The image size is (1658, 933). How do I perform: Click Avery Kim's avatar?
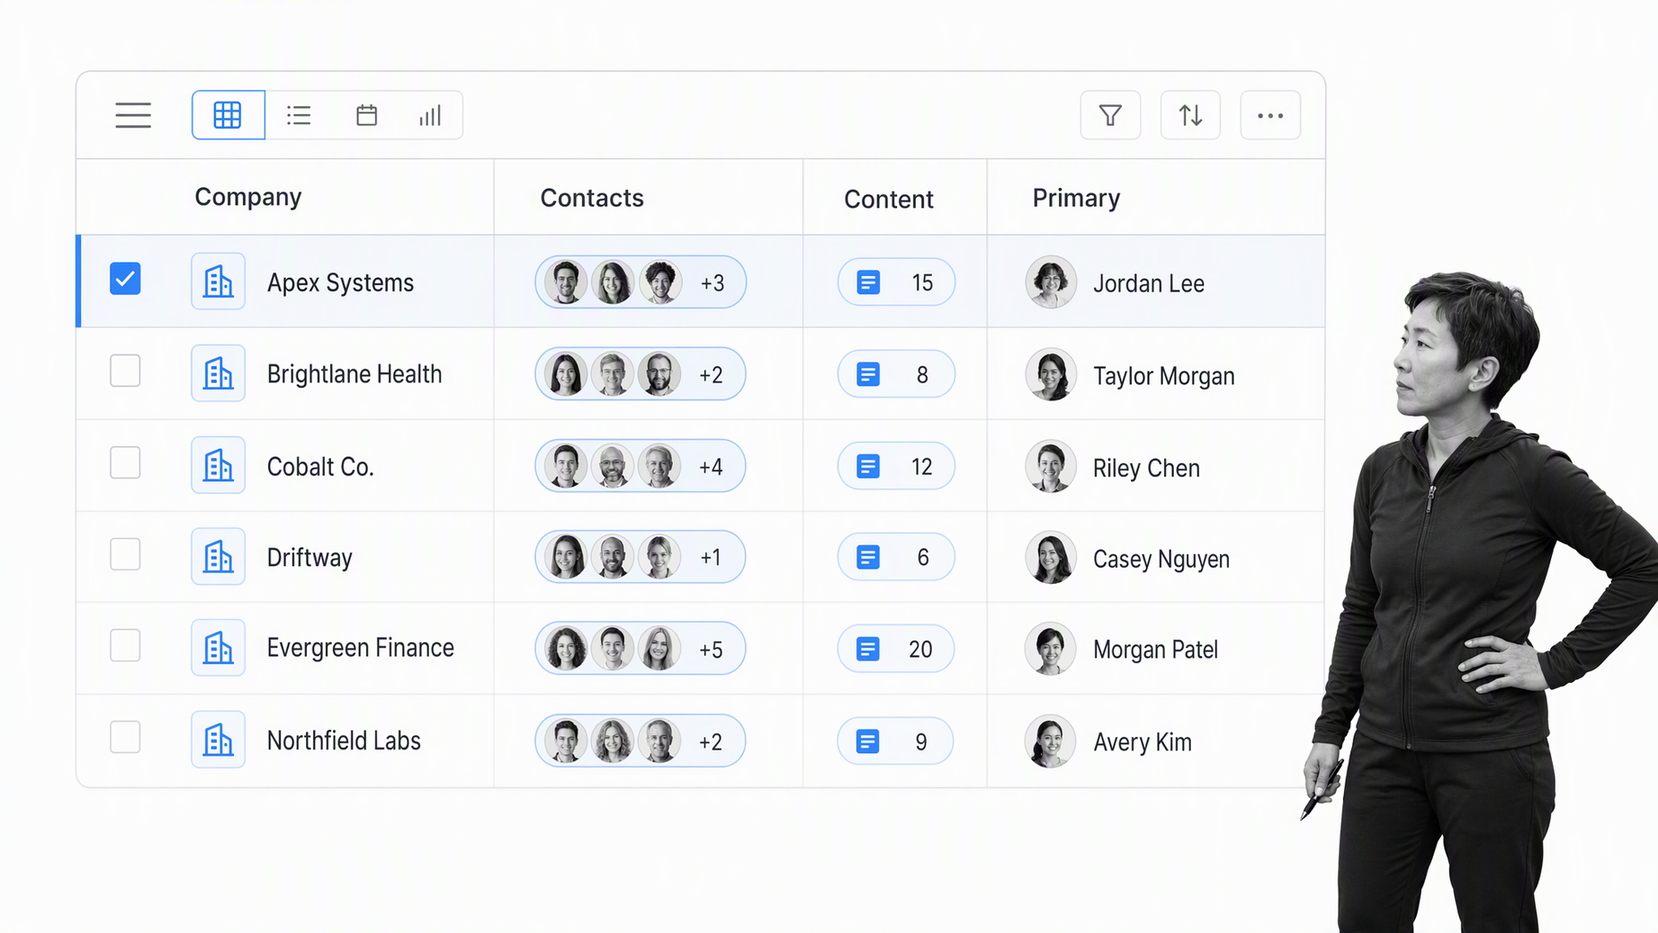1051,742
